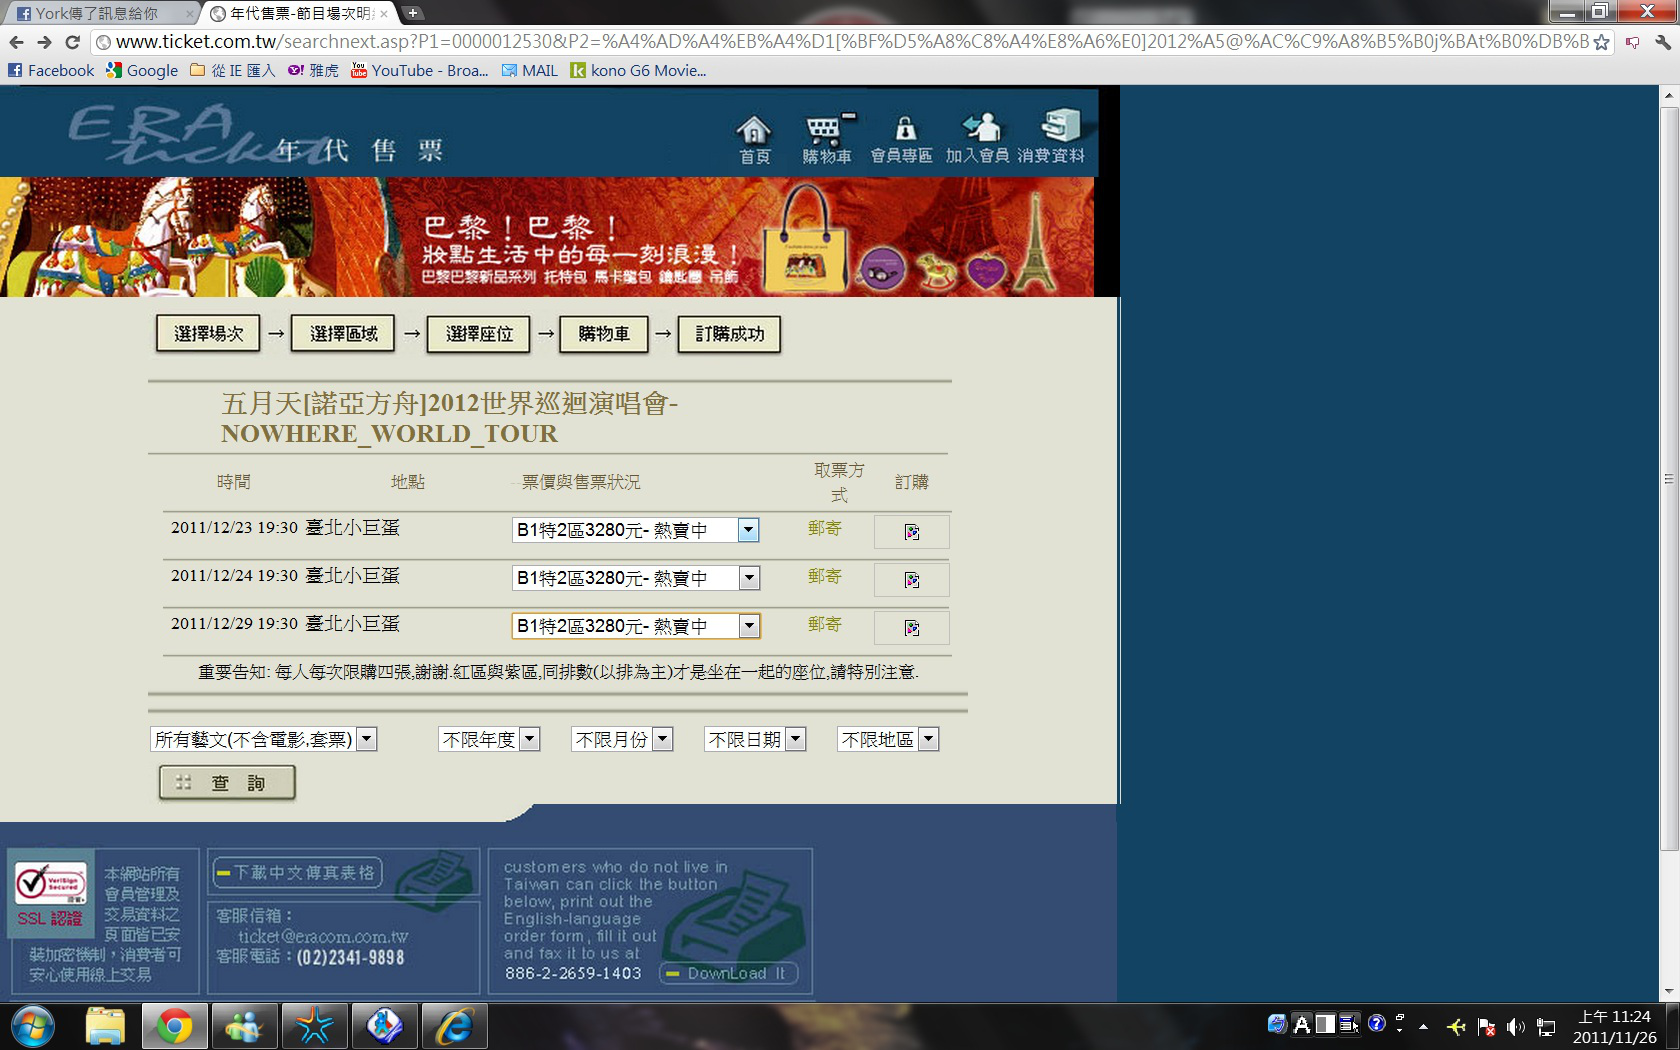Click 郵寄 link for 2011/12/23 show
This screenshot has width=1680, height=1050.
point(825,528)
